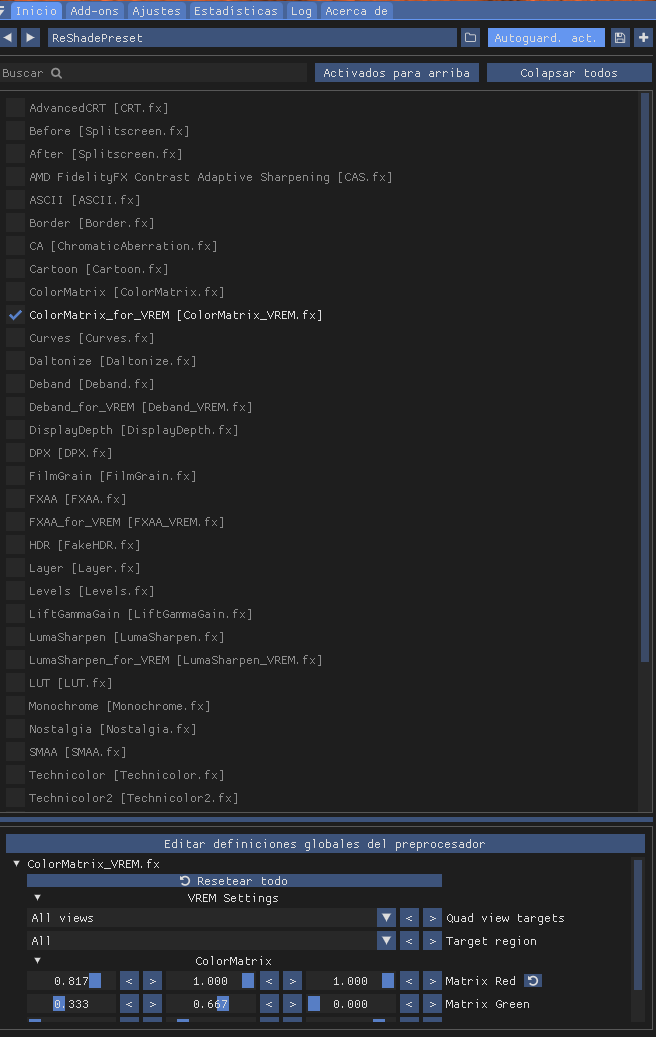Turn on the LumaSharpen effect checkbox

click(15, 637)
